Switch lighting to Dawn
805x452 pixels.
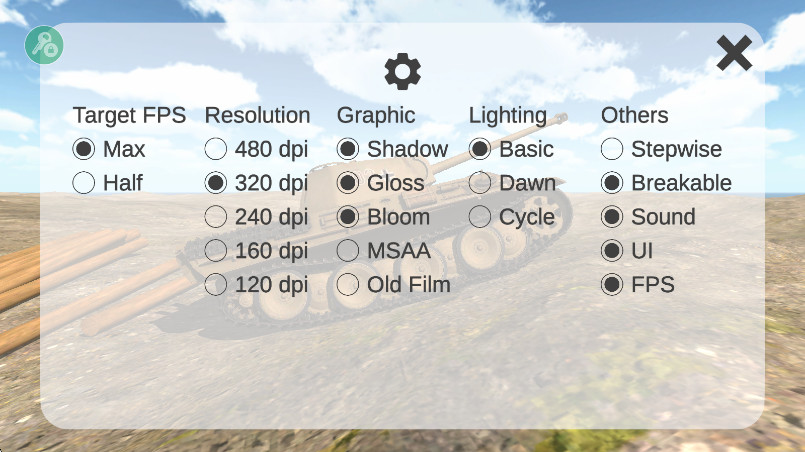[x=480, y=183]
